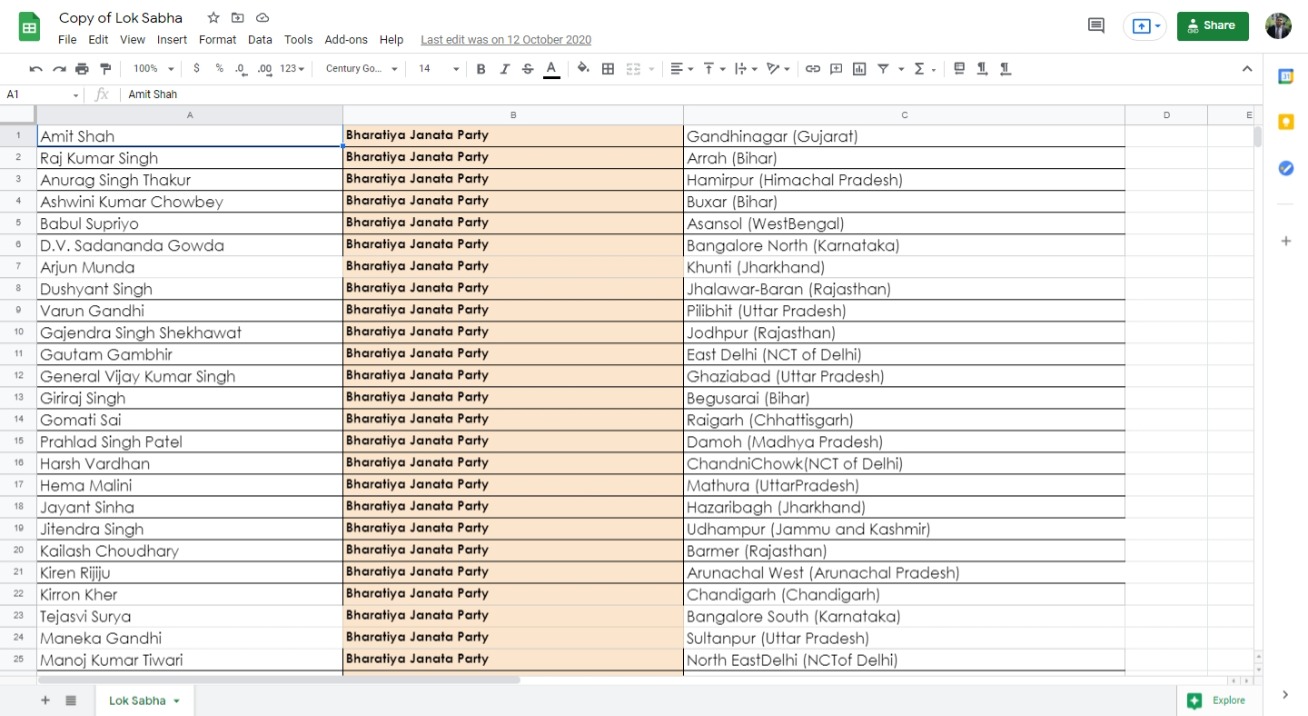1308x716 pixels.
Task: Toggle strikethrough formatting
Action: pos(528,69)
